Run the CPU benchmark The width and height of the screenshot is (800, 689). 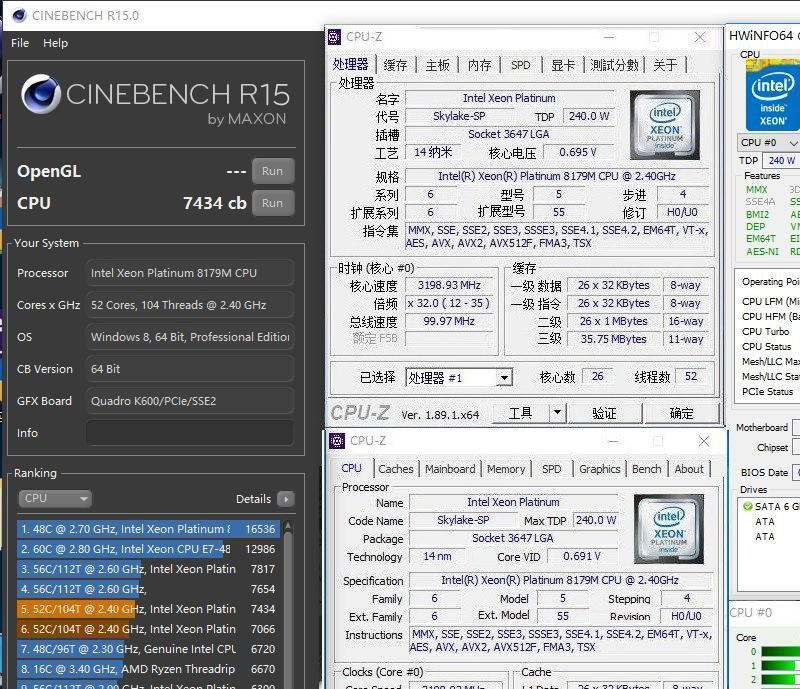click(272, 203)
